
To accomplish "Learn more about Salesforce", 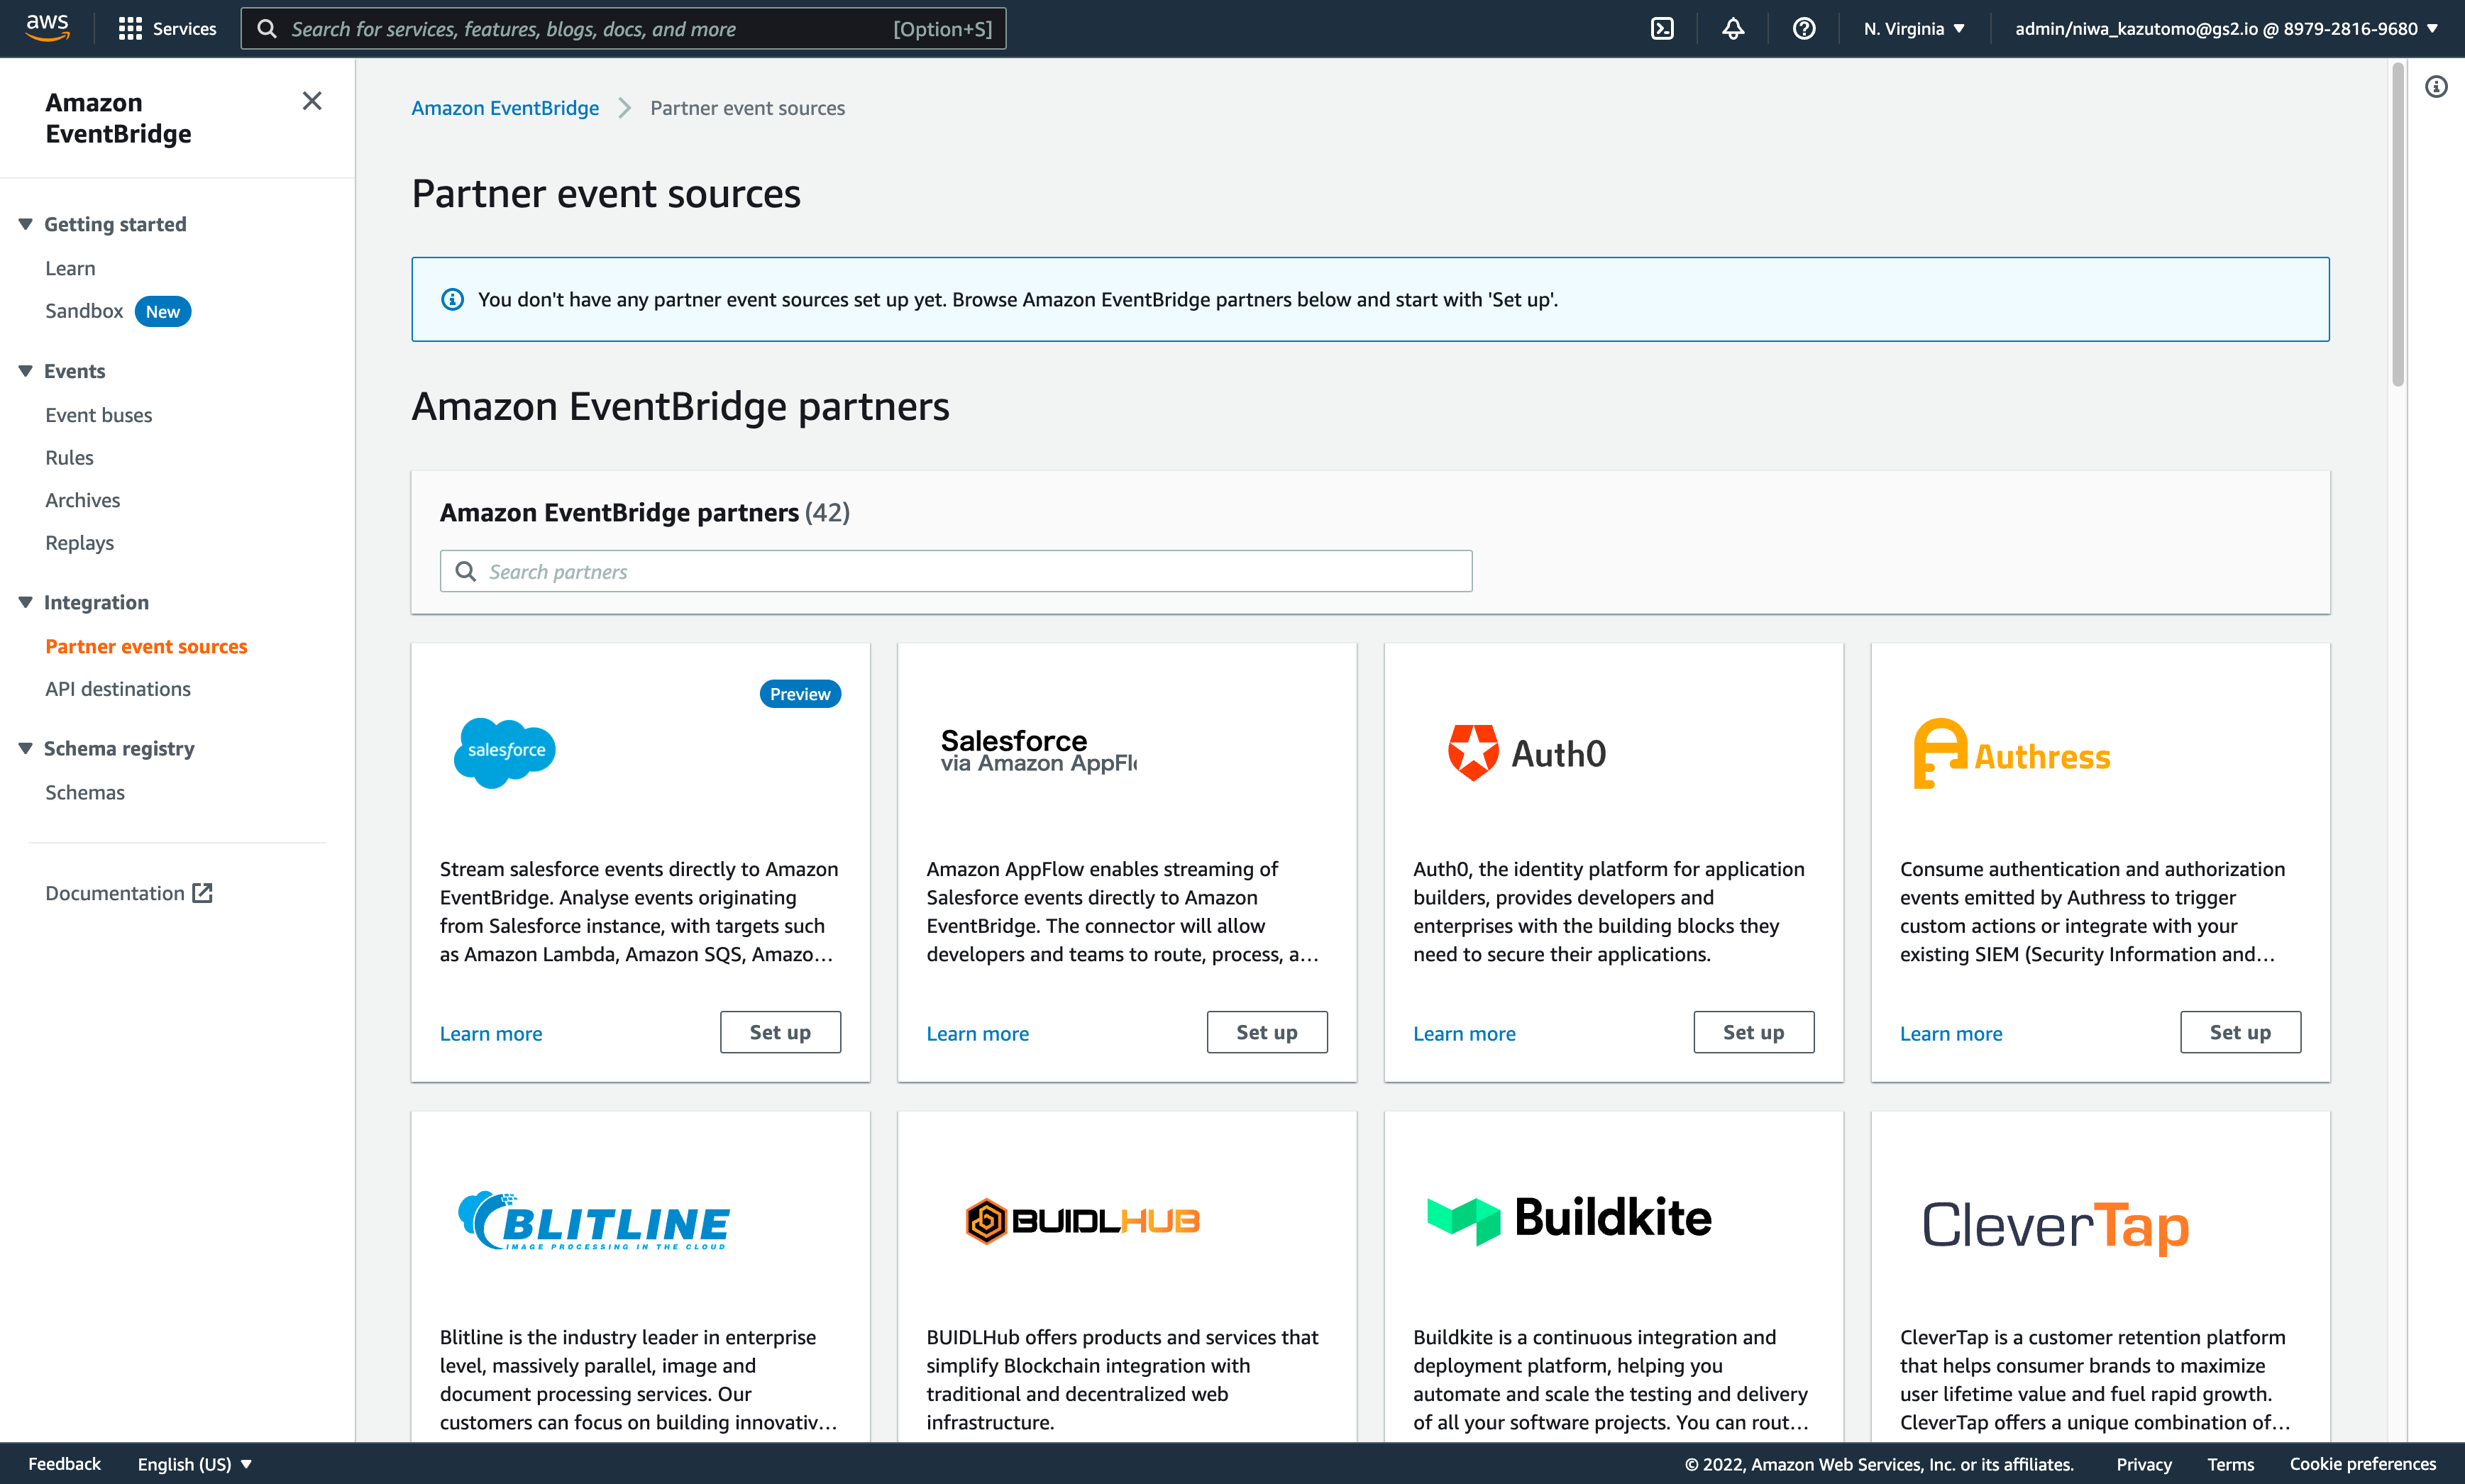I will point(491,1033).
